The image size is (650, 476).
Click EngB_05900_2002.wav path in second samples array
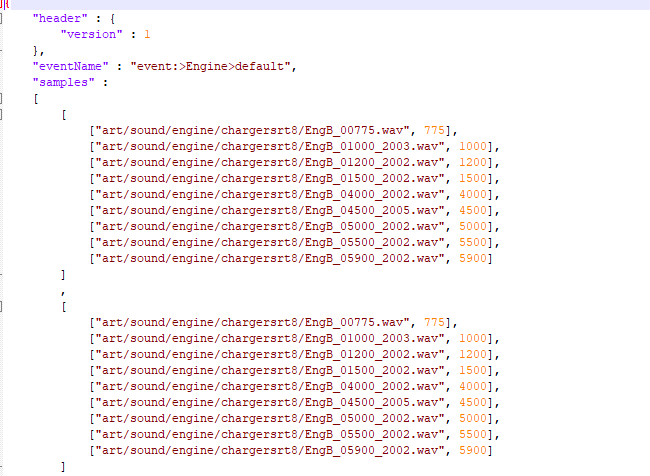[x=270, y=451]
